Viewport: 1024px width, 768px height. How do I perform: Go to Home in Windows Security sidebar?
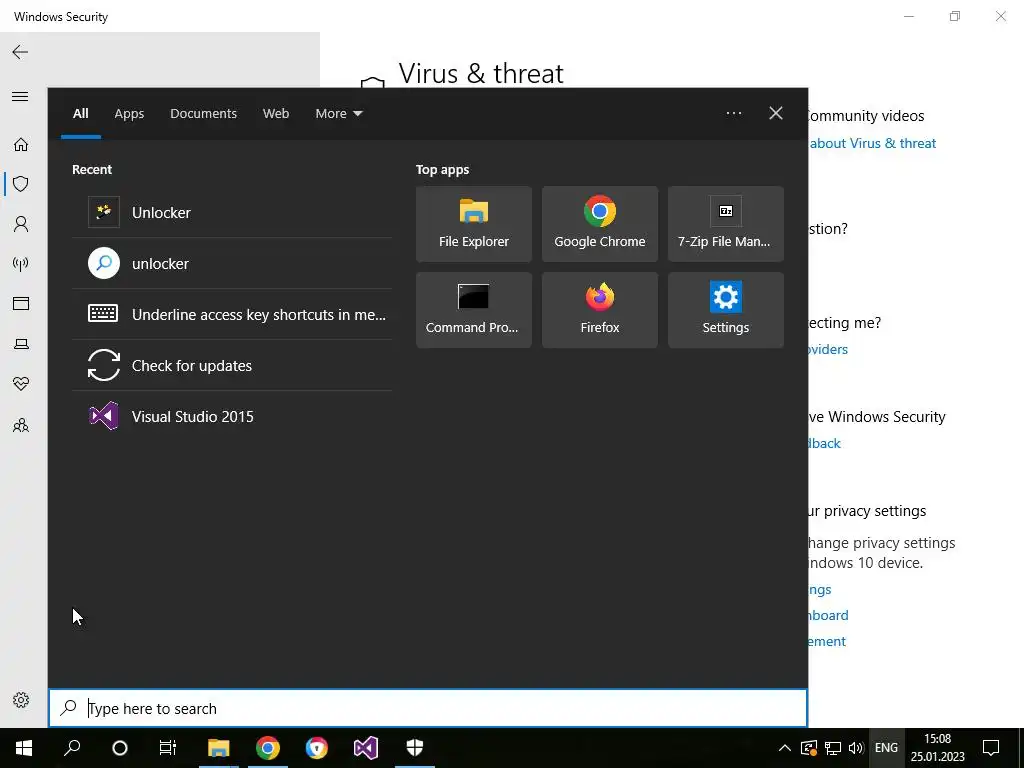(x=21, y=144)
